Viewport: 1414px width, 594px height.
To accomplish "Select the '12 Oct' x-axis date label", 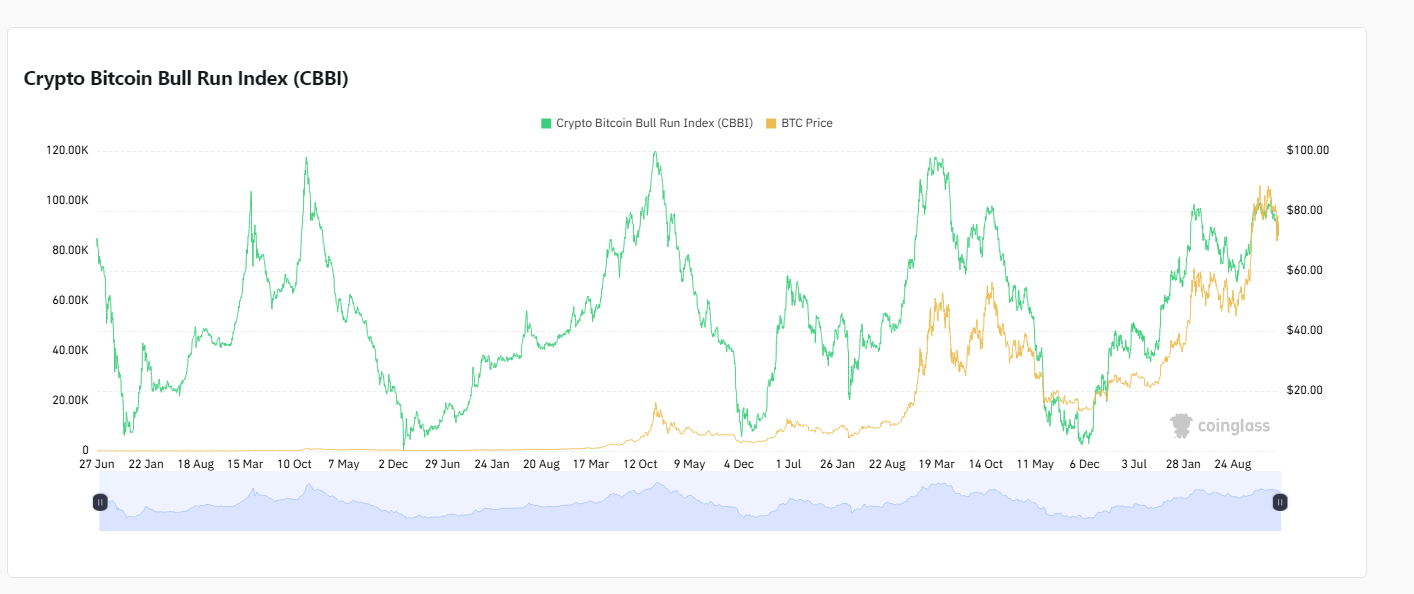I will (640, 464).
